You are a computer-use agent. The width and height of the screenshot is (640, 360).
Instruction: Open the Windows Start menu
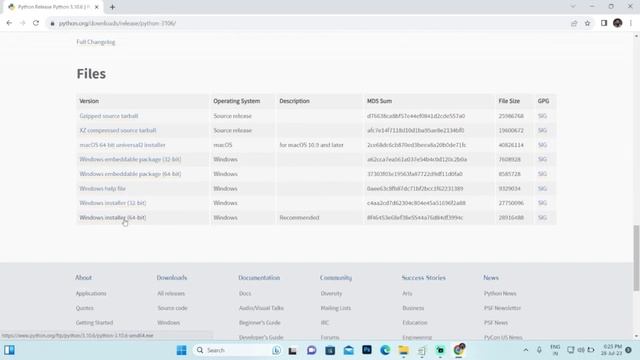[x=182, y=350]
